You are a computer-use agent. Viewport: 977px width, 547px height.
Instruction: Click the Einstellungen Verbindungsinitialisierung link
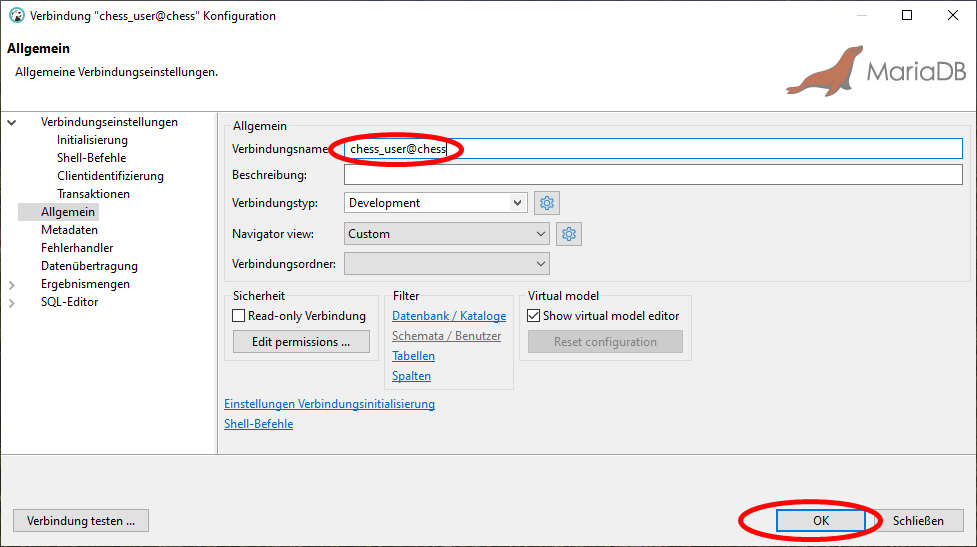[329, 404]
